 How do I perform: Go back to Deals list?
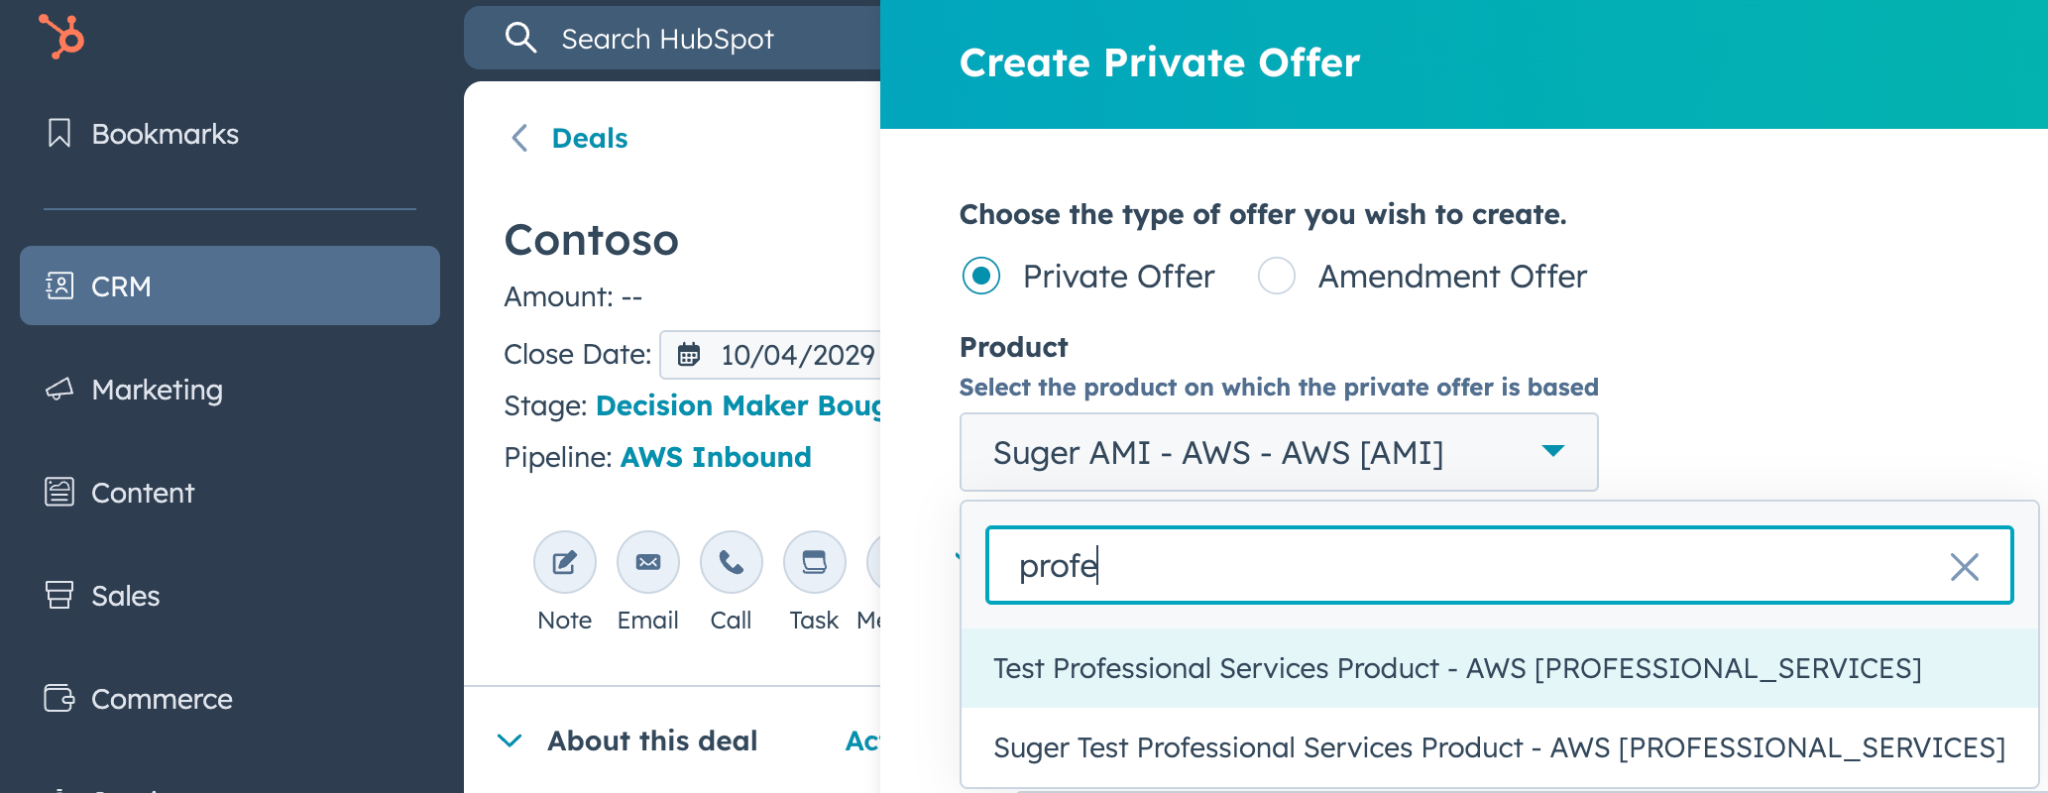pos(570,138)
